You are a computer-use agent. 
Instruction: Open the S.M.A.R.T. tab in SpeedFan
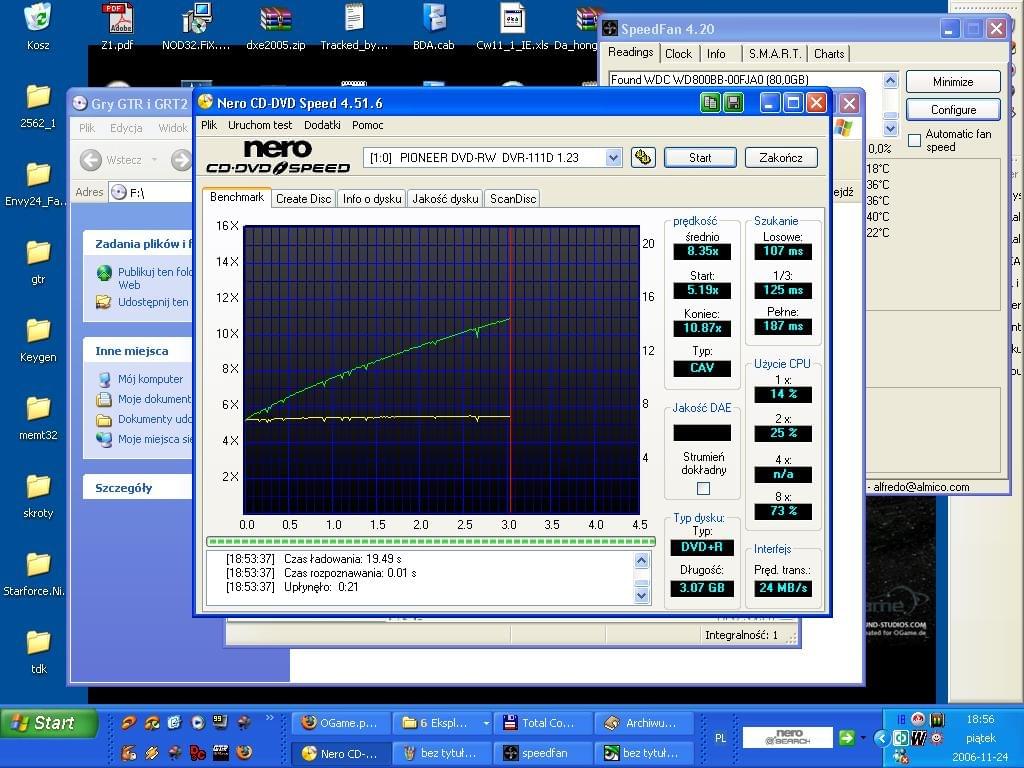pyautogui.click(x=775, y=54)
